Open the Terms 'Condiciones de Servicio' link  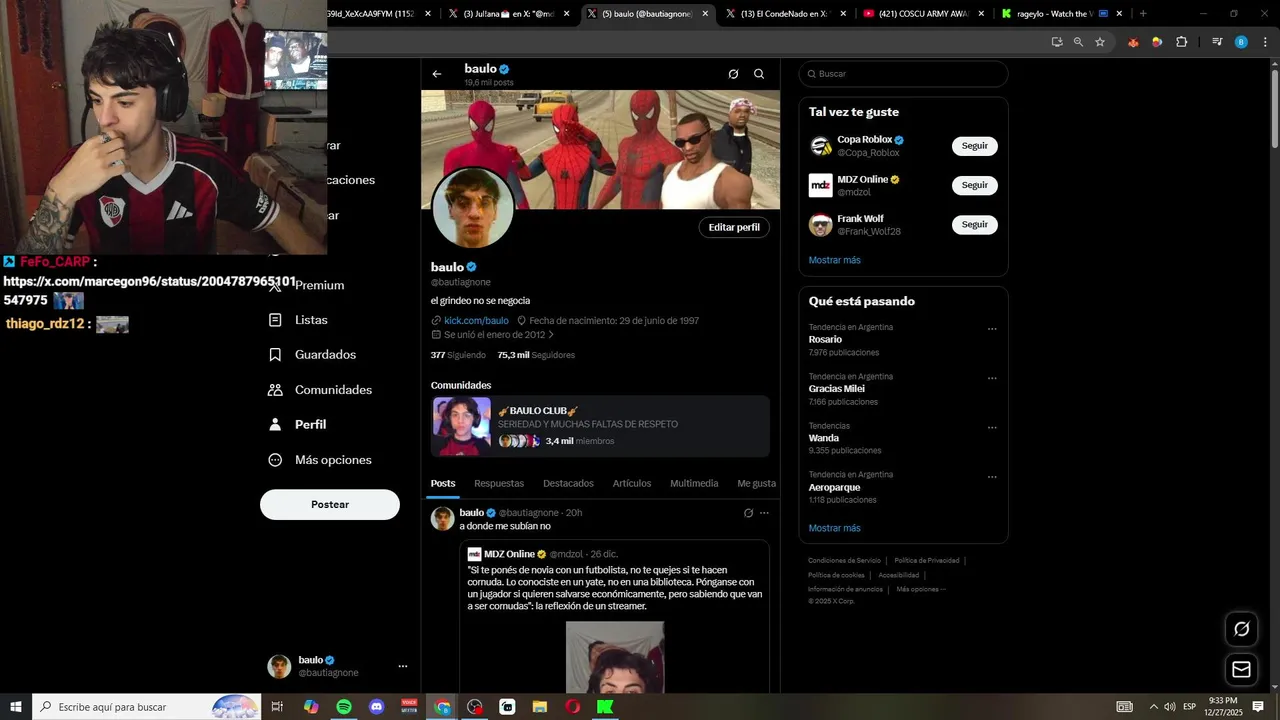pyautogui.click(x=844, y=561)
